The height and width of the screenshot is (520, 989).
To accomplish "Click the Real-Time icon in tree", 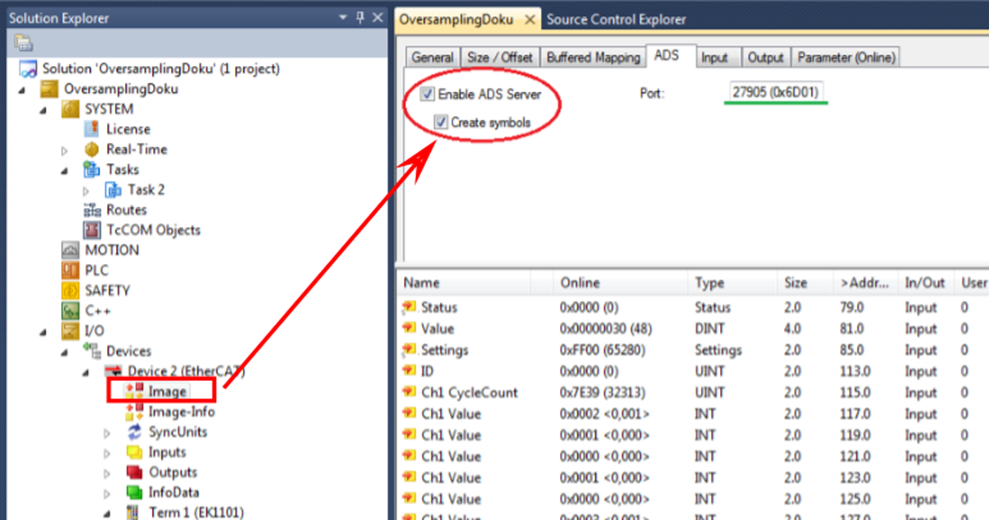I will (91, 149).
